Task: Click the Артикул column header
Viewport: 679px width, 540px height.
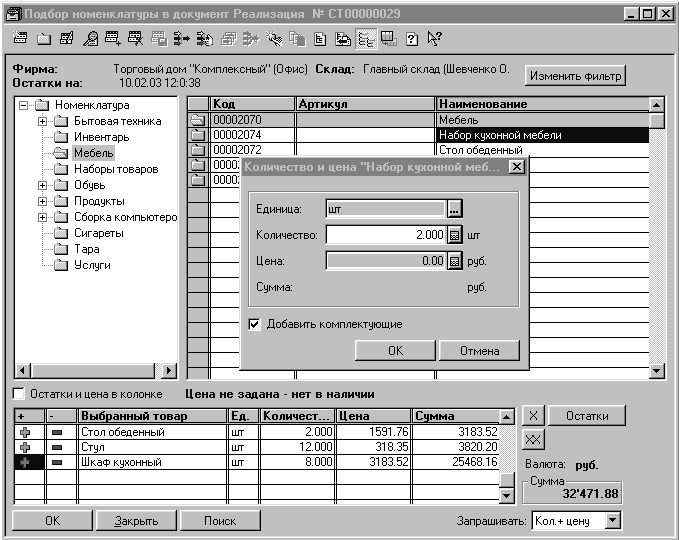Action: [365, 104]
